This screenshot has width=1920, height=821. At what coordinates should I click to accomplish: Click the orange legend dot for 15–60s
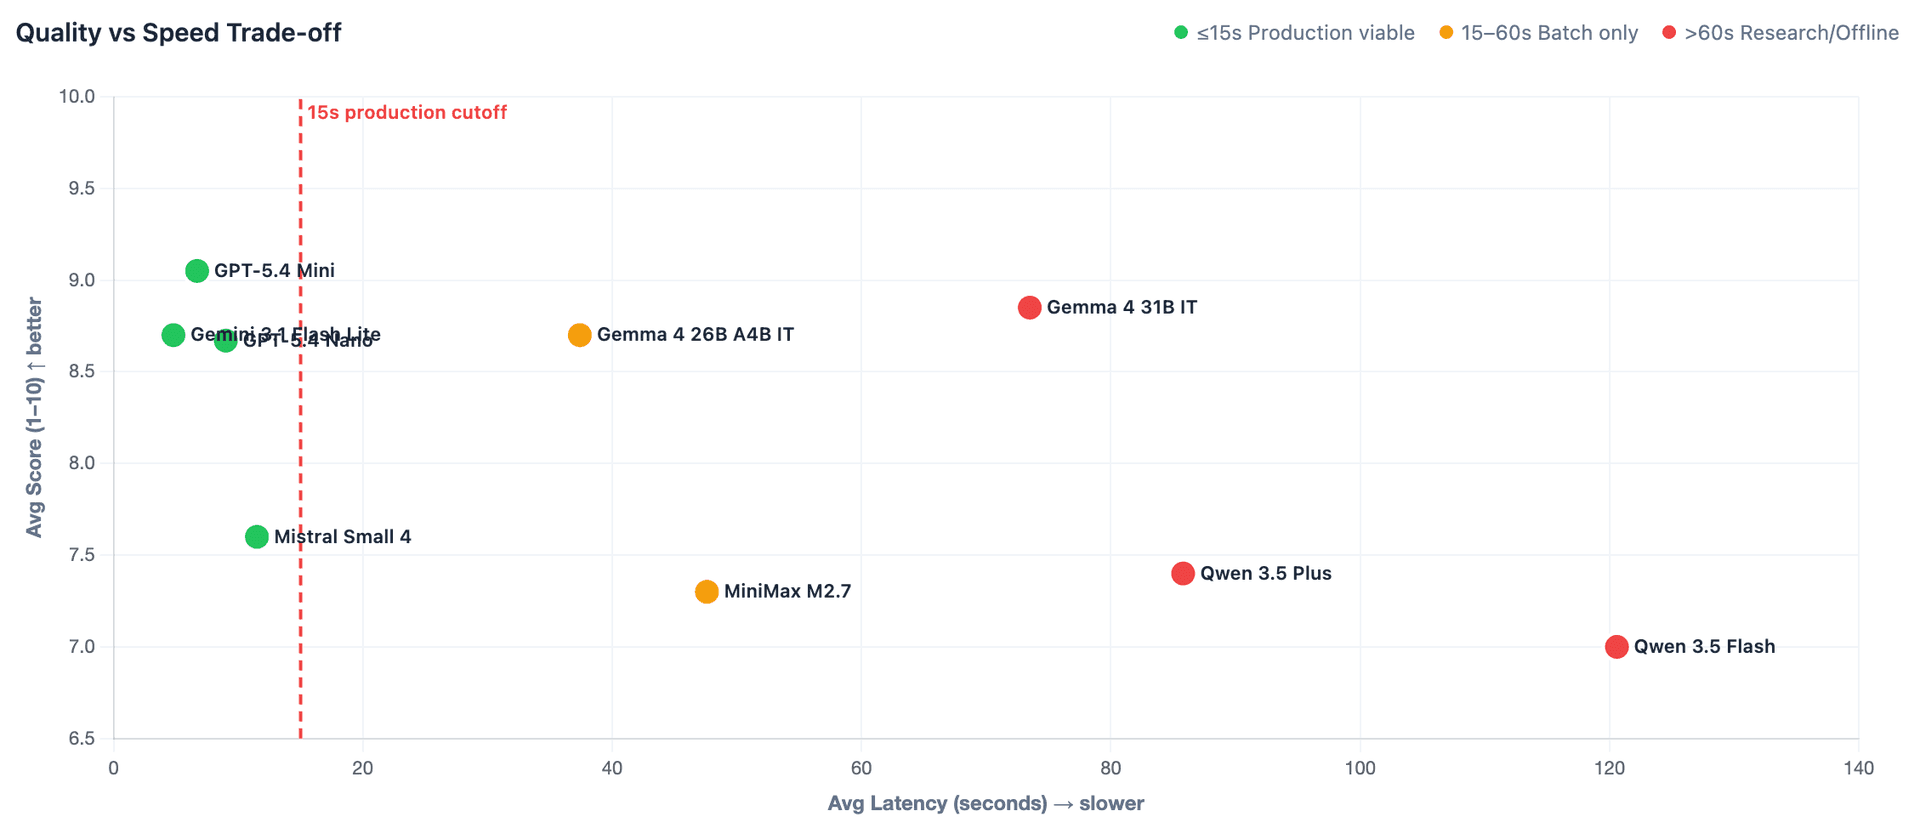1446,33
